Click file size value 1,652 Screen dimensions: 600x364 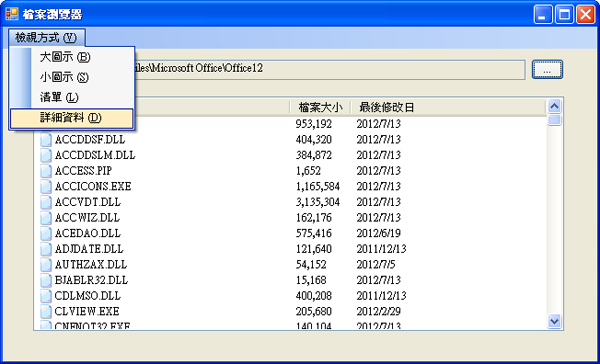point(308,171)
